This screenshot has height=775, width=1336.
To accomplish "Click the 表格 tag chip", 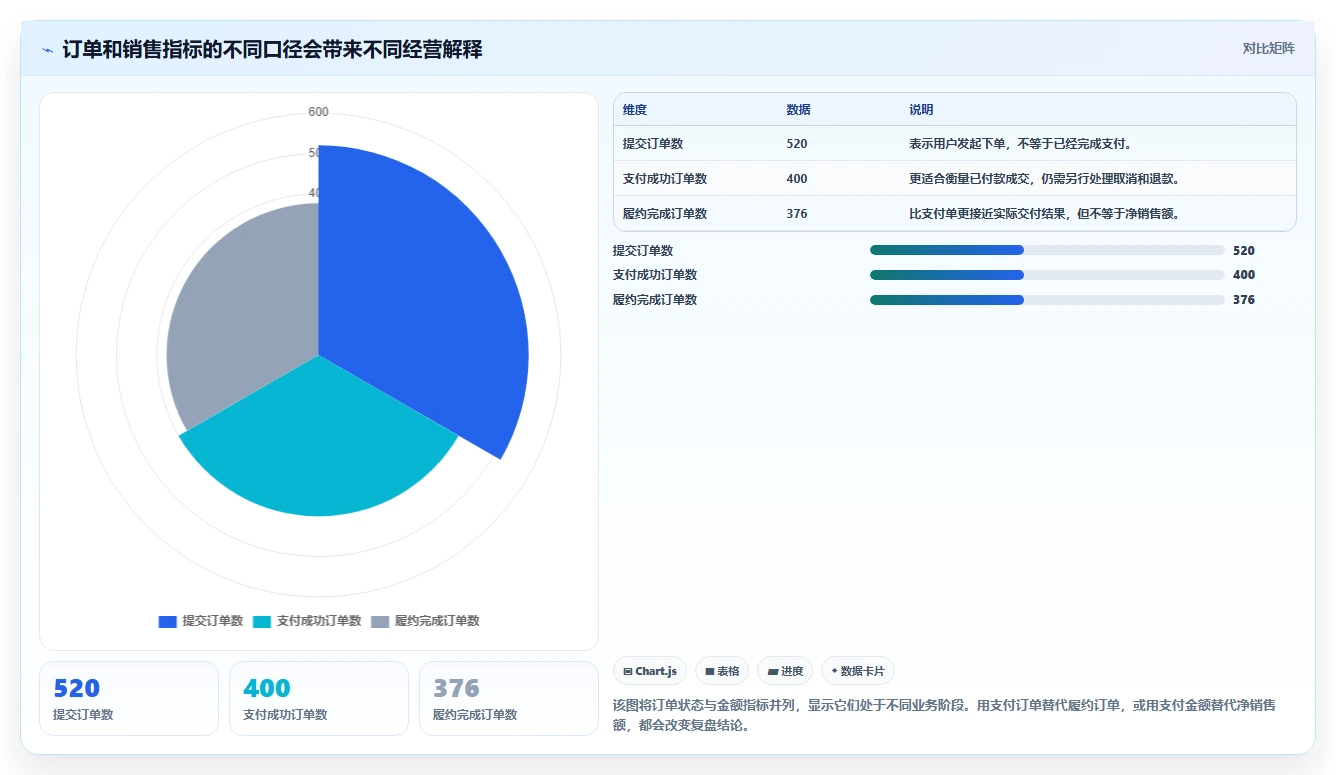I will 722,671.
